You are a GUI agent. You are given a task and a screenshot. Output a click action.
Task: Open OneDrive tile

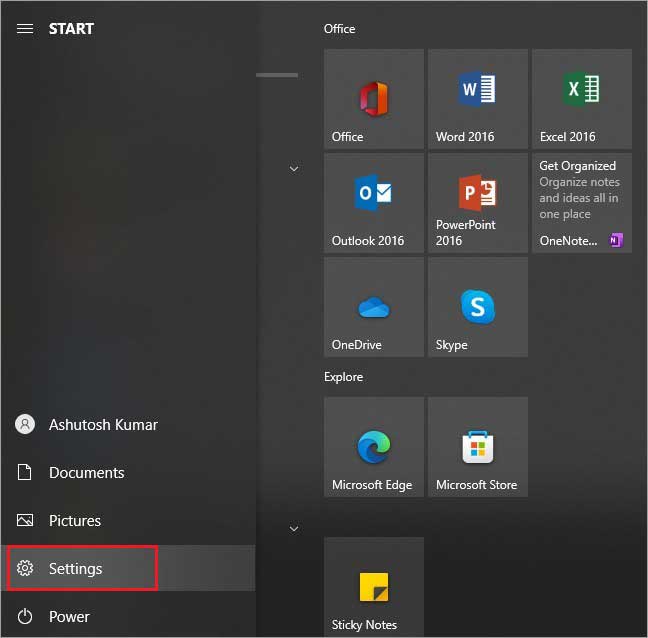374,307
